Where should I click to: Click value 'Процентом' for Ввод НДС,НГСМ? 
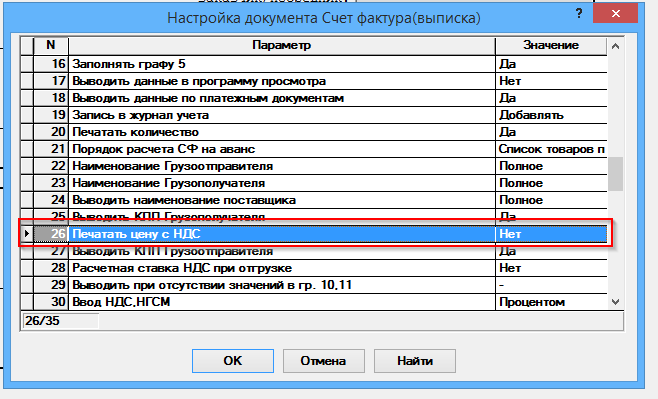[551, 302]
